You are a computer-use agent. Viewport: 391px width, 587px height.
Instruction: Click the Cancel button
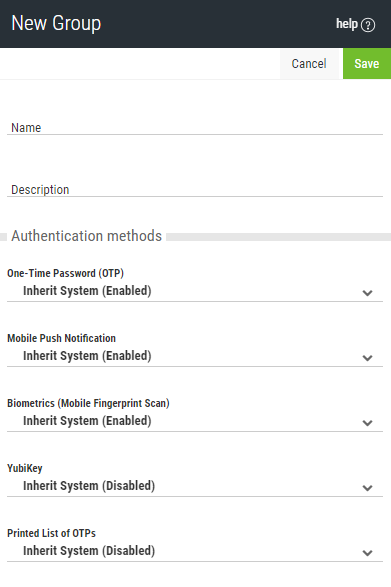[x=309, y=64]
